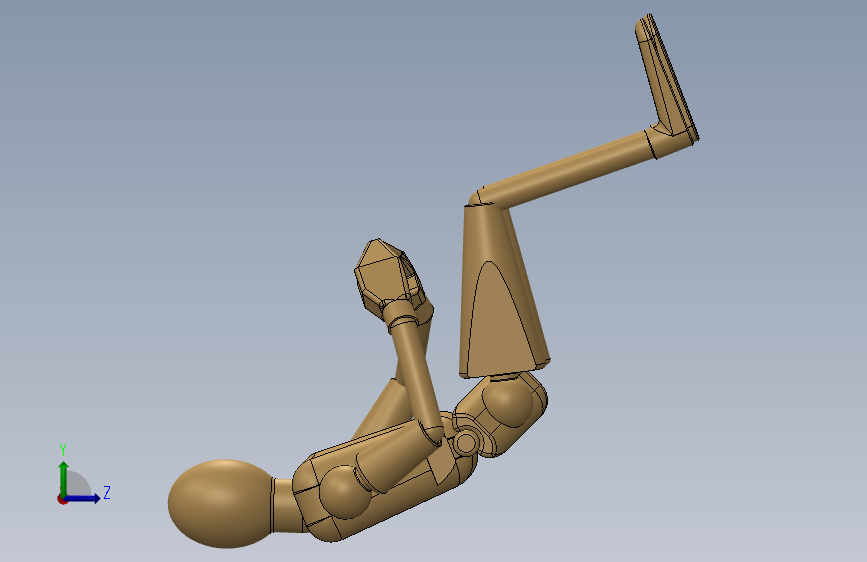The width and height of the screenshot is (867, 562).
Task: Click the circular hip pivot pin
Action: (x=466, y=443)
